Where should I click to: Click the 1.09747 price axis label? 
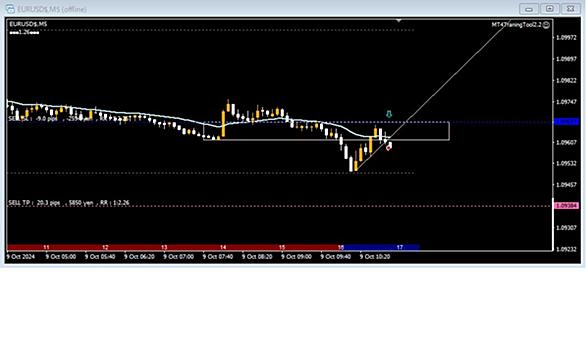[566, 102]
